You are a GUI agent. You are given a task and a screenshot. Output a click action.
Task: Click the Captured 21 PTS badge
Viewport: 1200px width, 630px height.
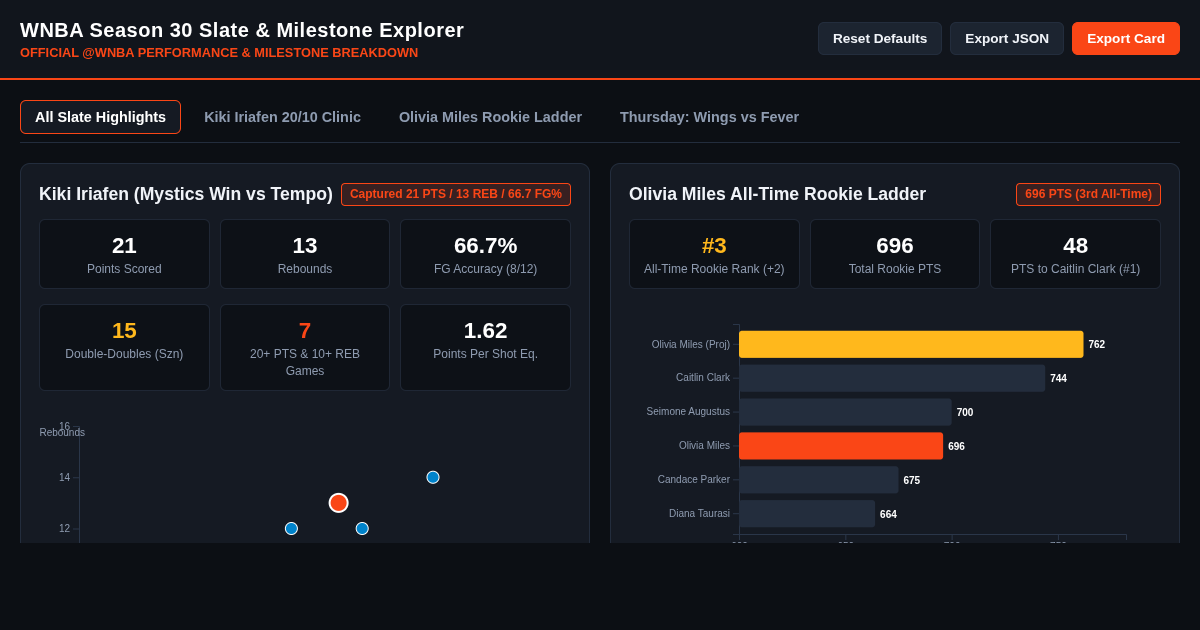tap(456, 194)
